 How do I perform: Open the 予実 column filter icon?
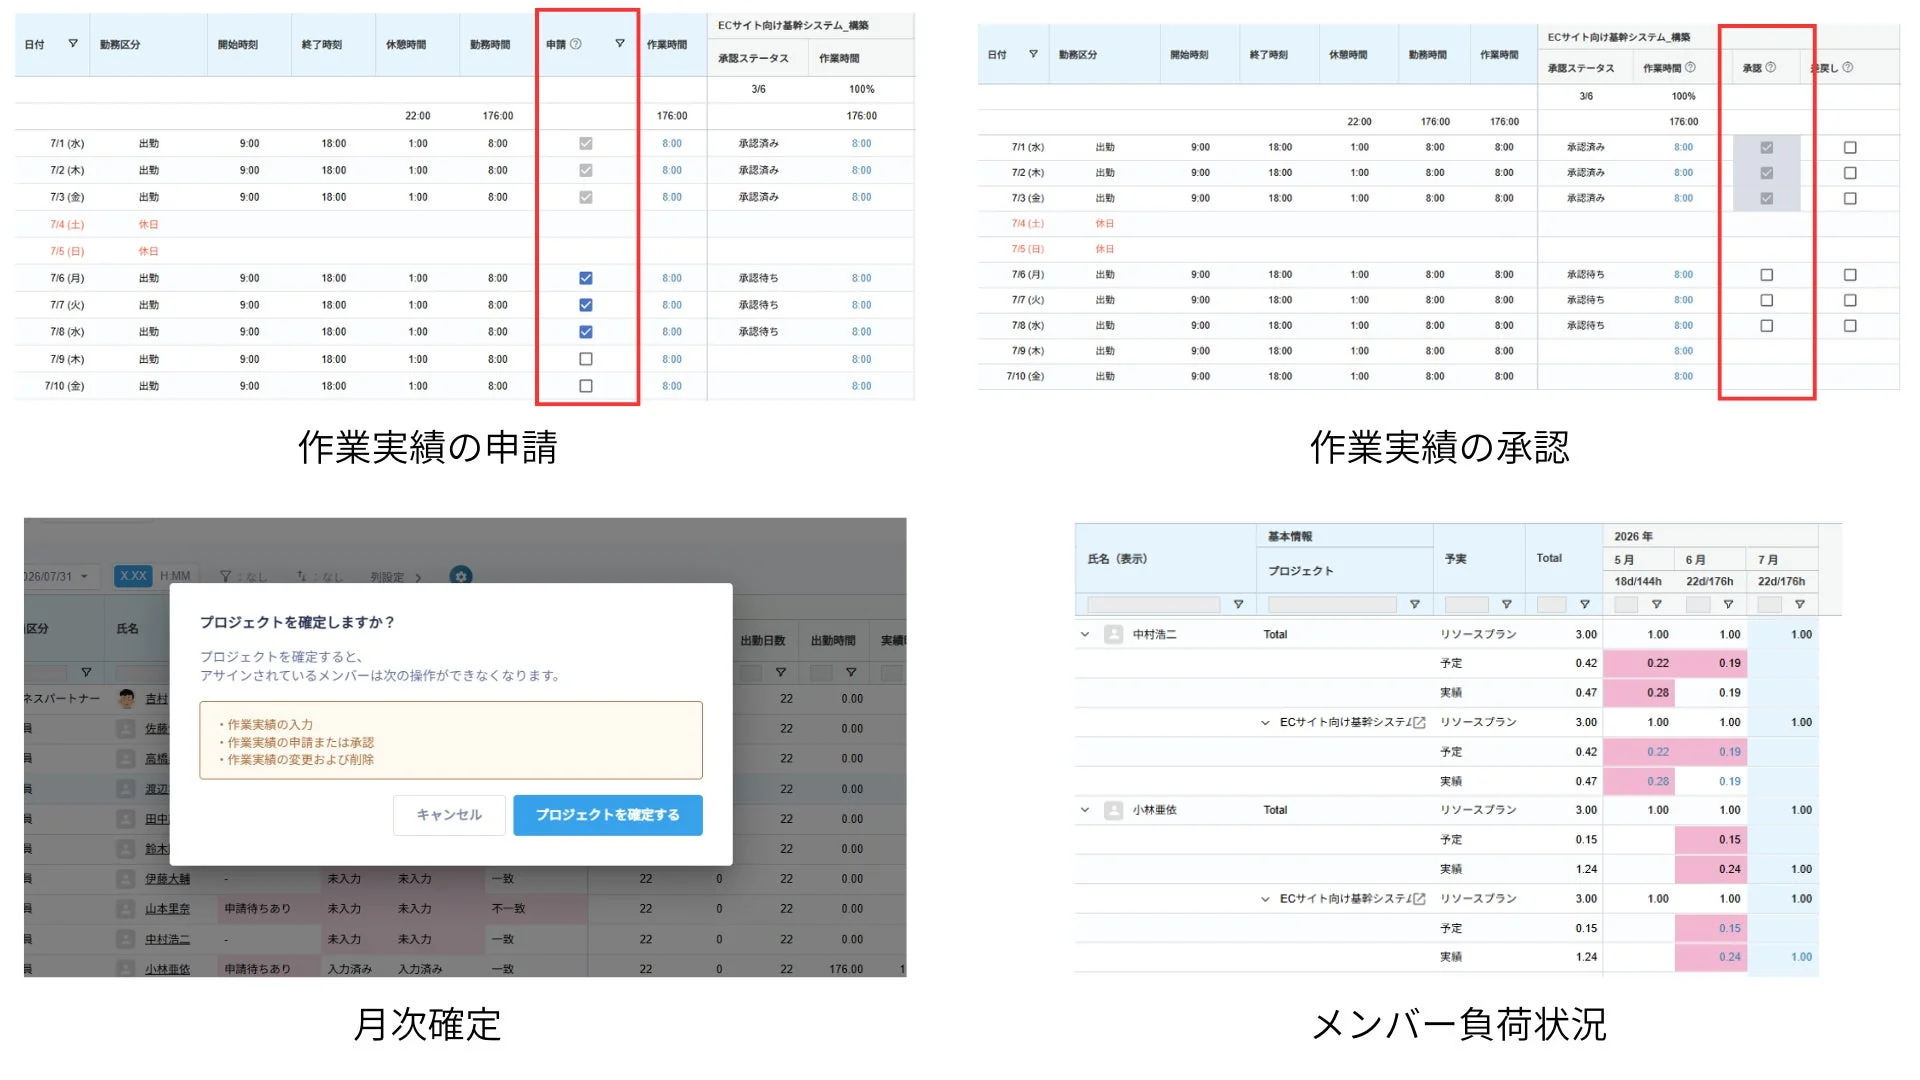(x=1507, y=605)
